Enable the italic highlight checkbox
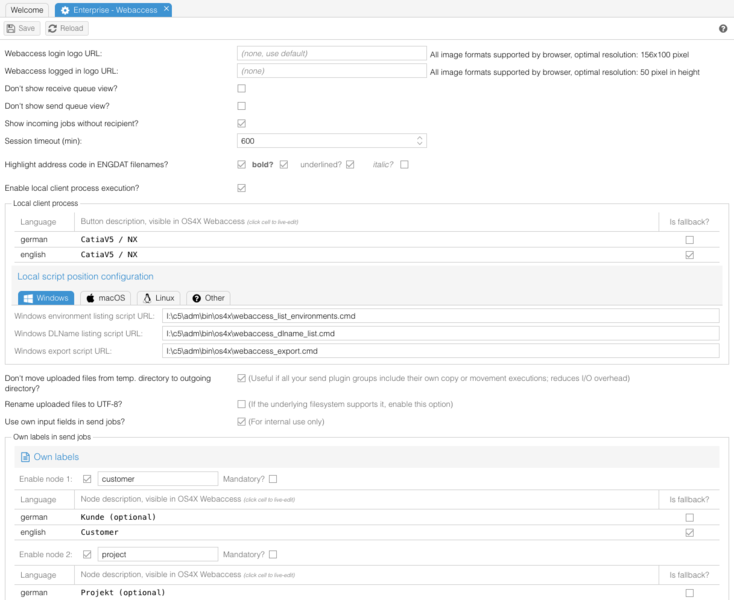This screenshot has height=600, width=734. point(404,165)
